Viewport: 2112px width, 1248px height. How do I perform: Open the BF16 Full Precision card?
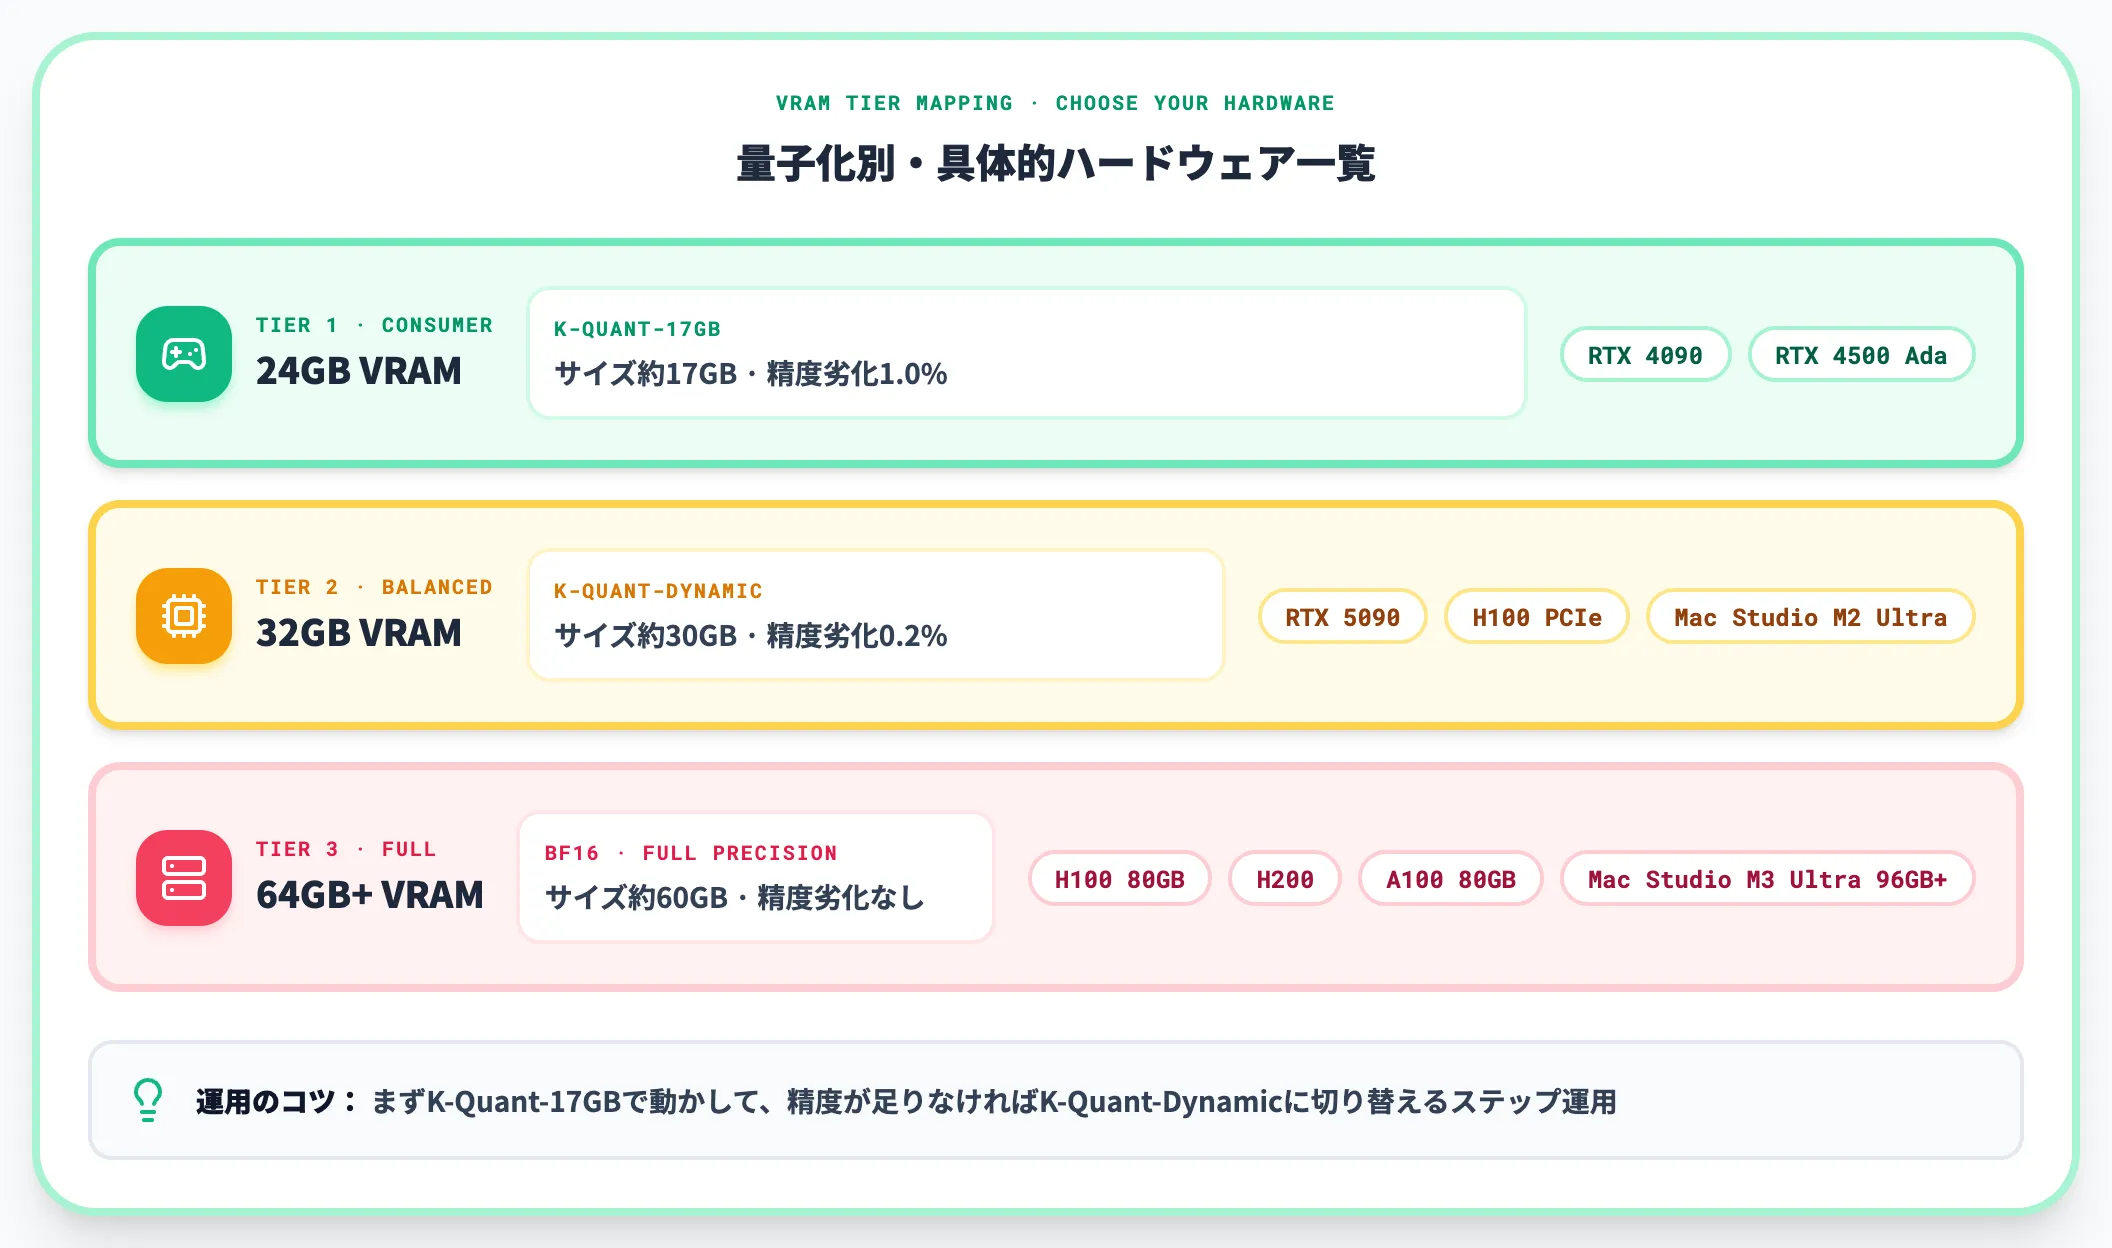[756, 877]
